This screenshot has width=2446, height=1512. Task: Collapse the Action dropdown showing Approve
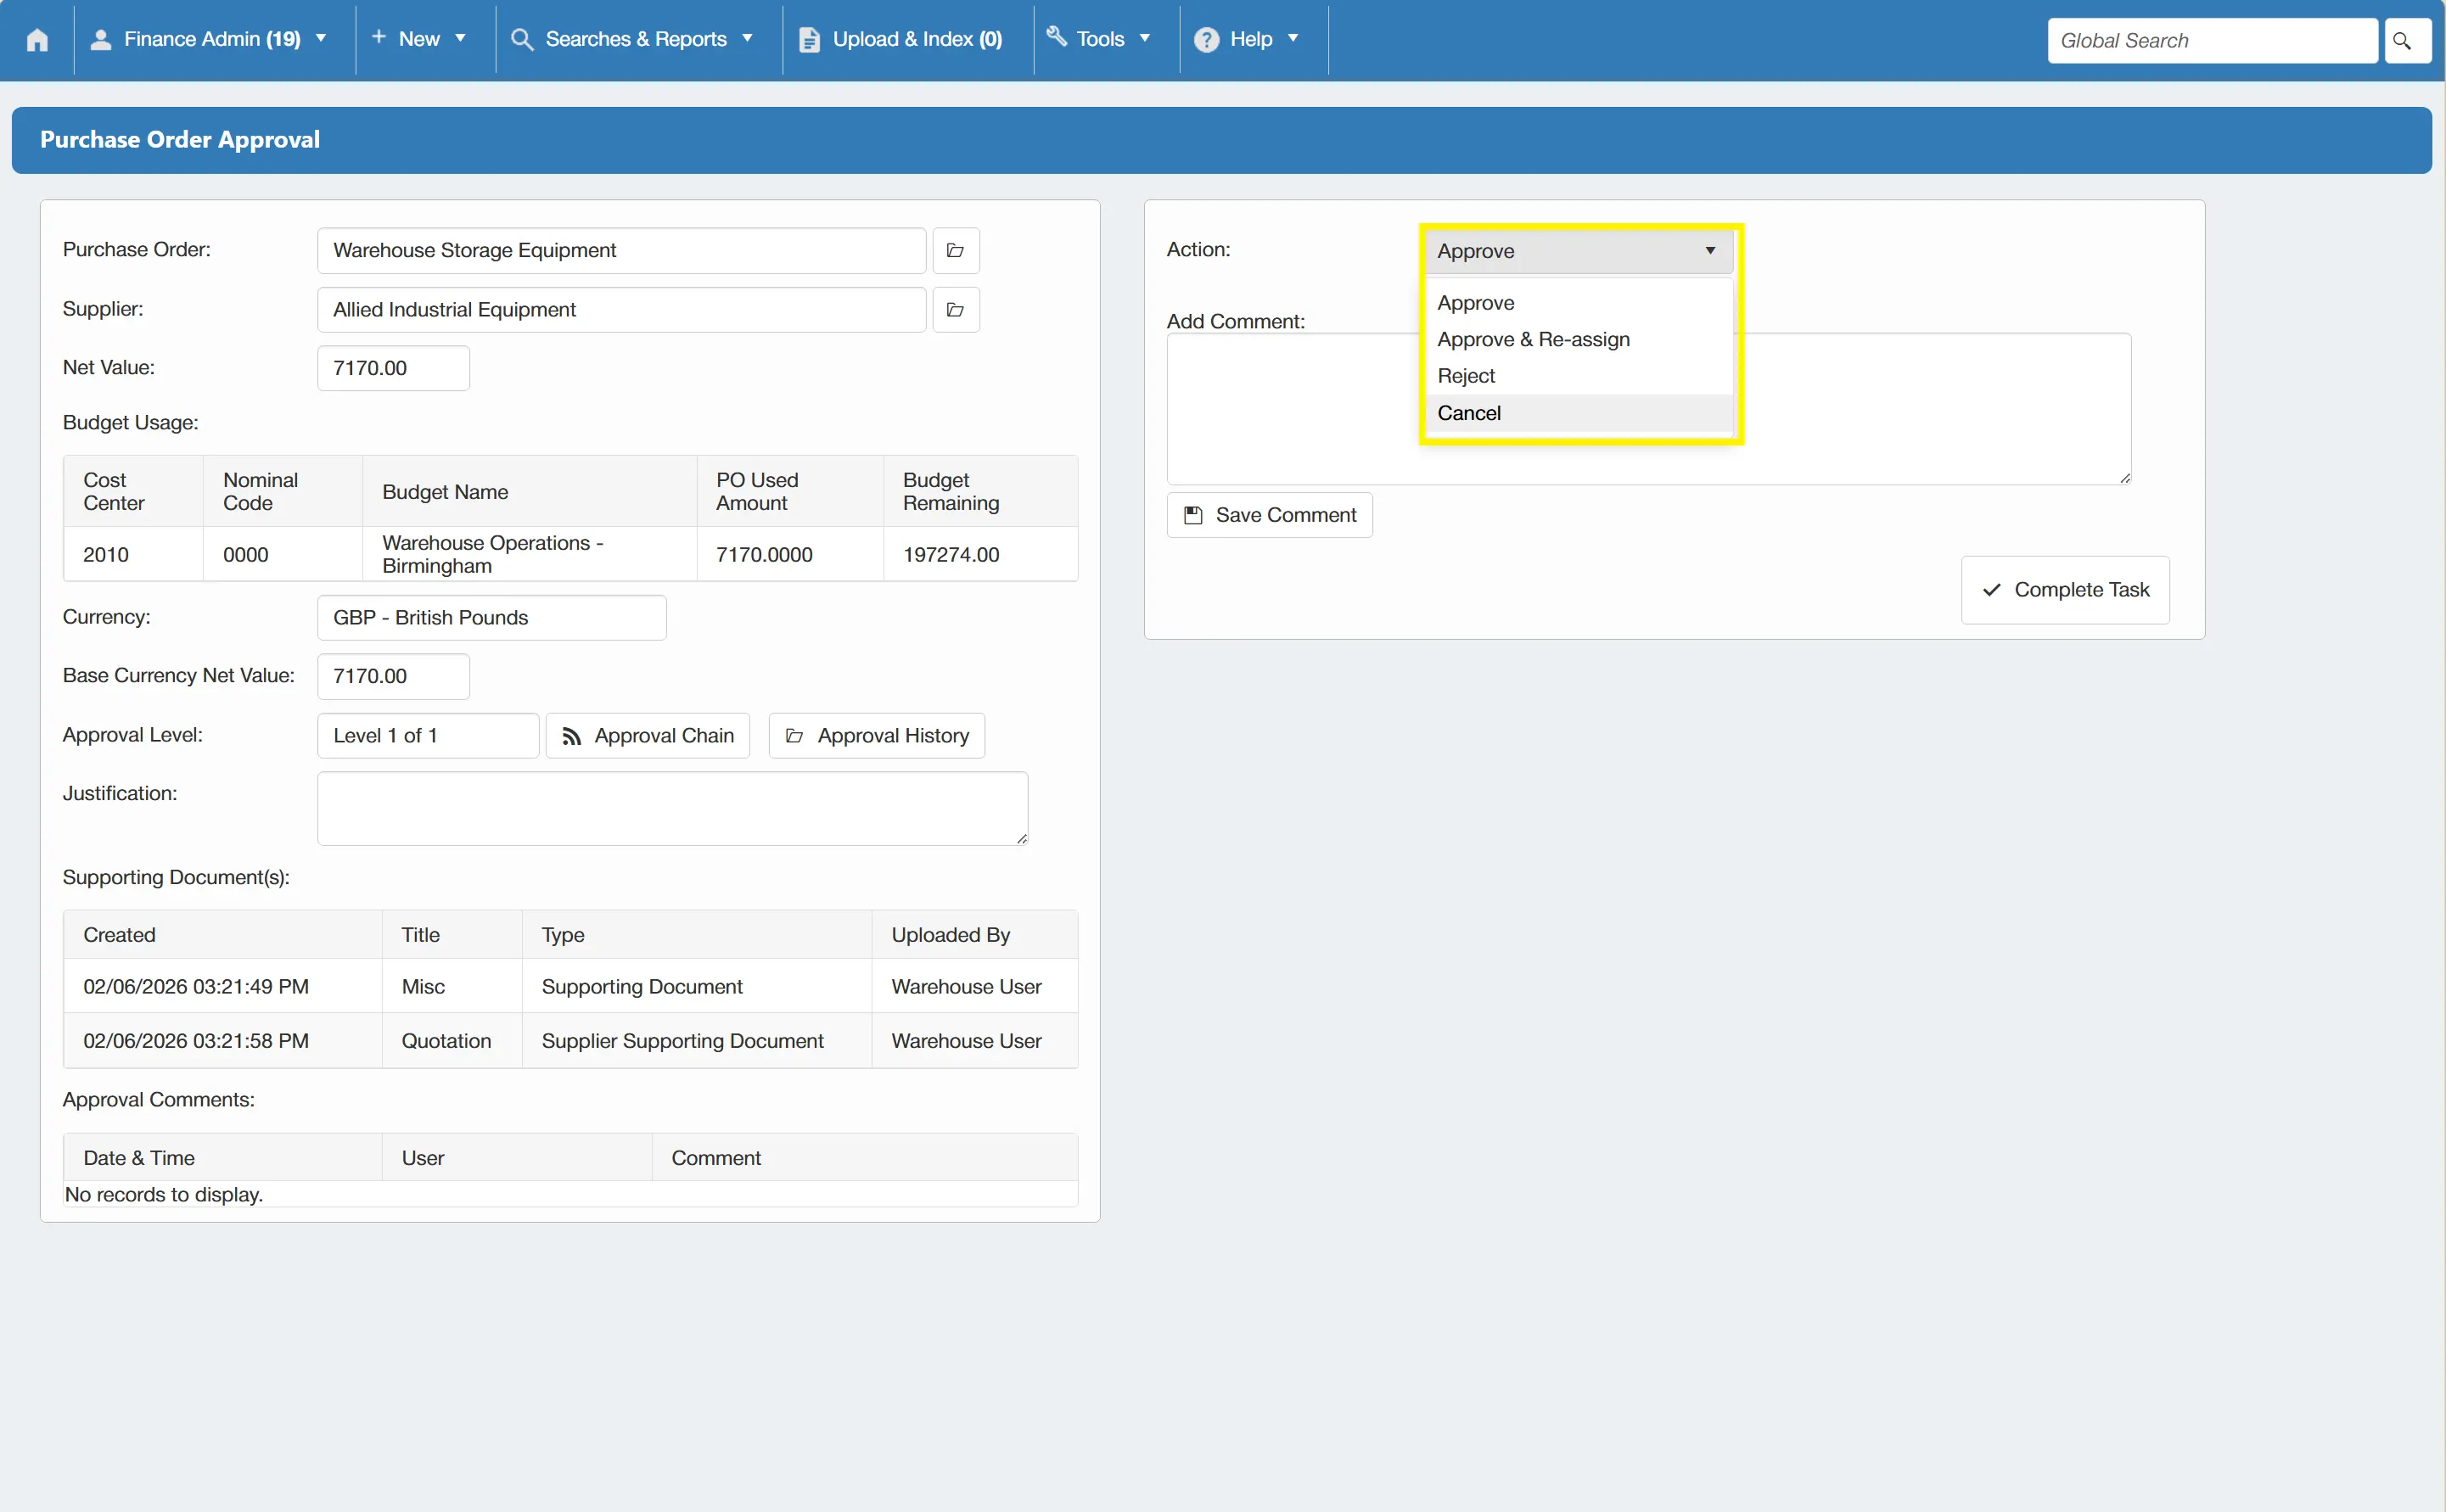tap(1578, 251)
